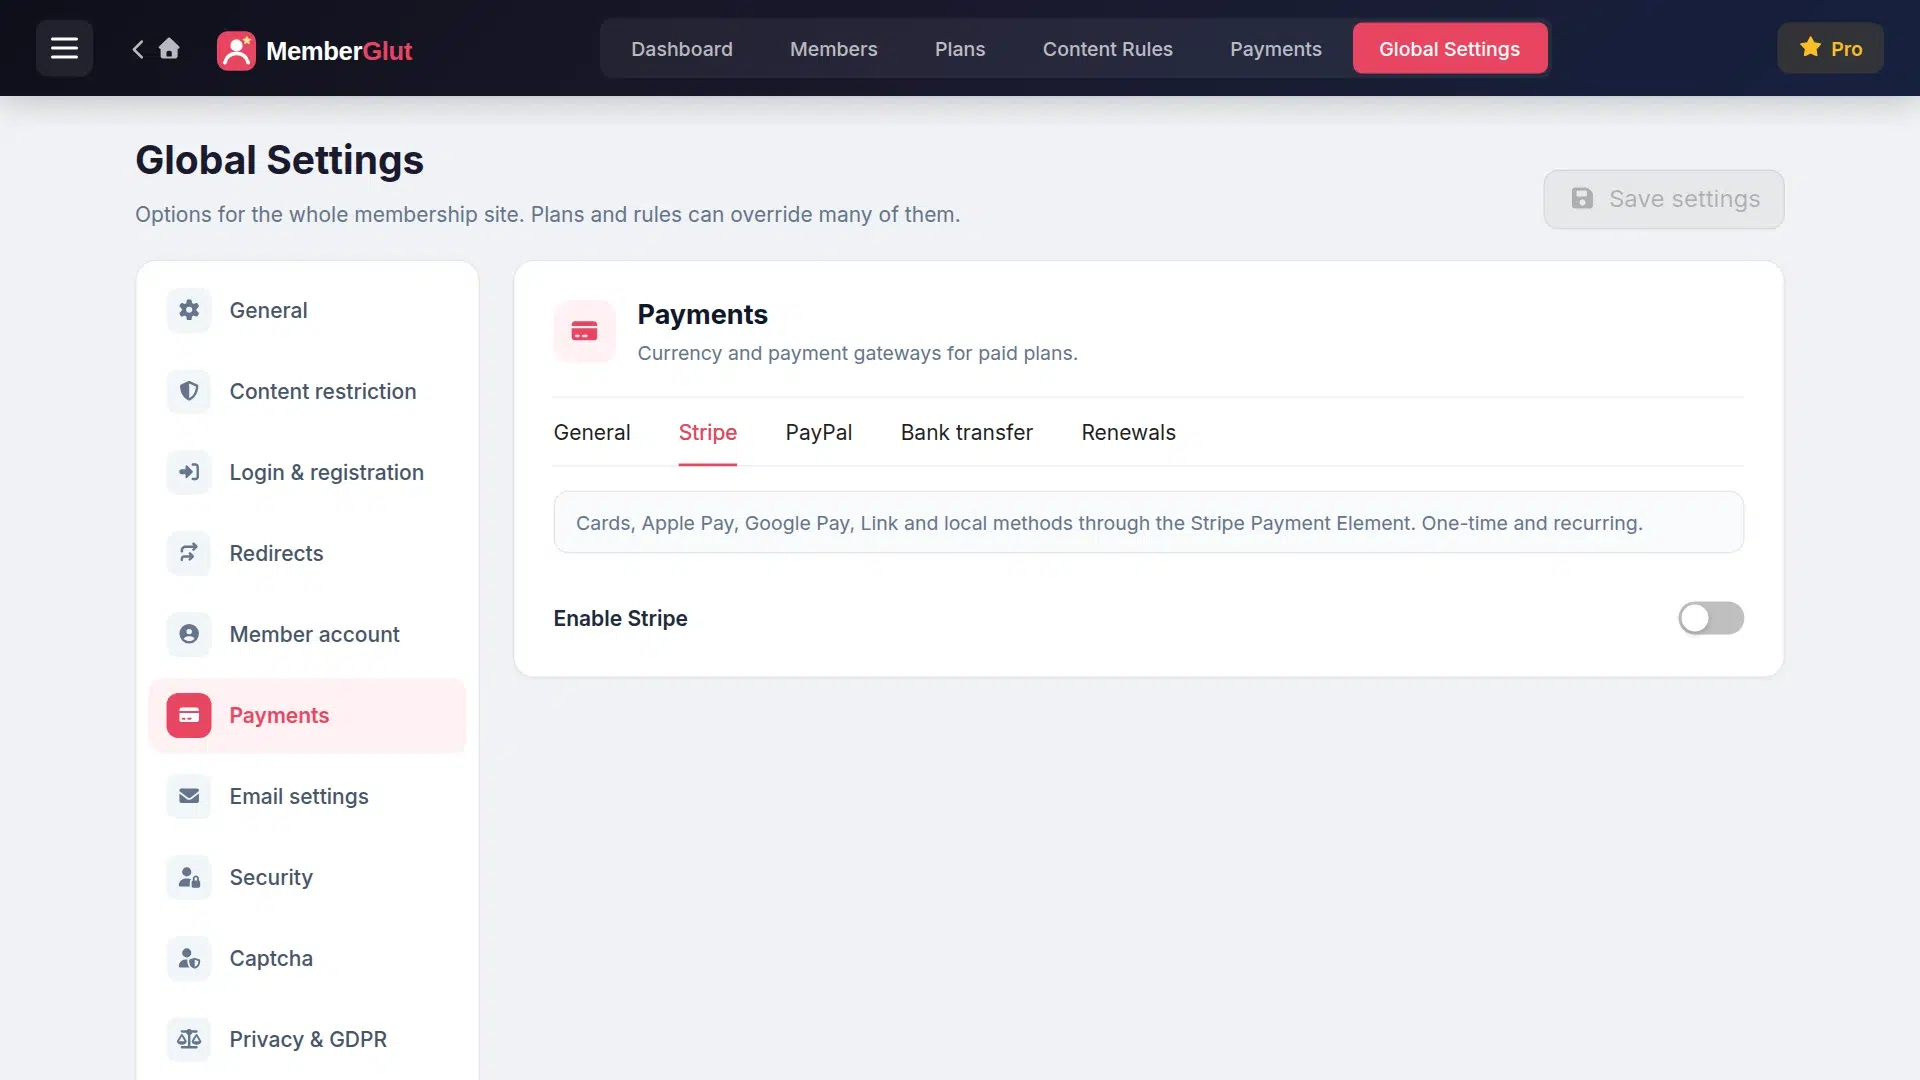Open Login & registration settings label
The height and width of the screenshot is (1080, 1920).
point(327,472)
